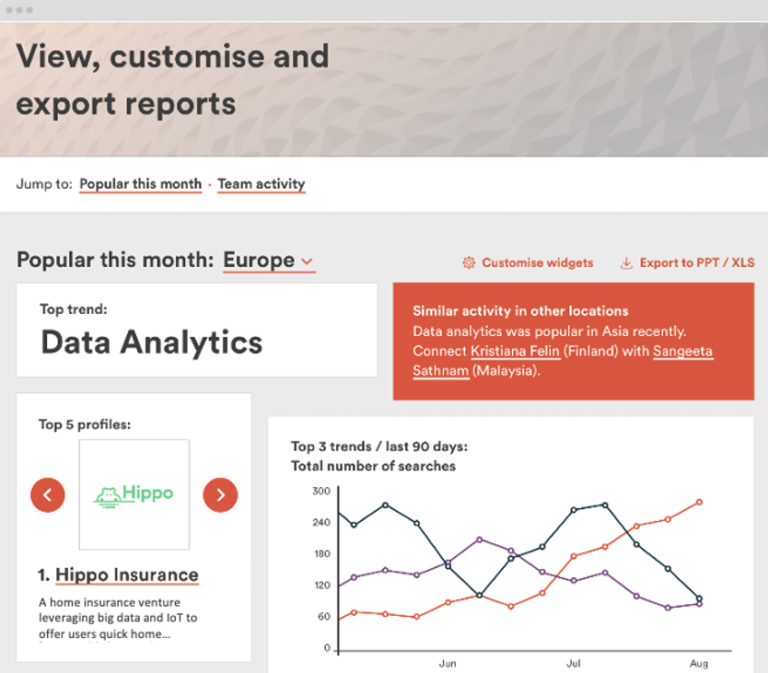Click the Jun label on chart axis
The height and width of the screenshot is (673, 768).
click(x=447, y=664)
